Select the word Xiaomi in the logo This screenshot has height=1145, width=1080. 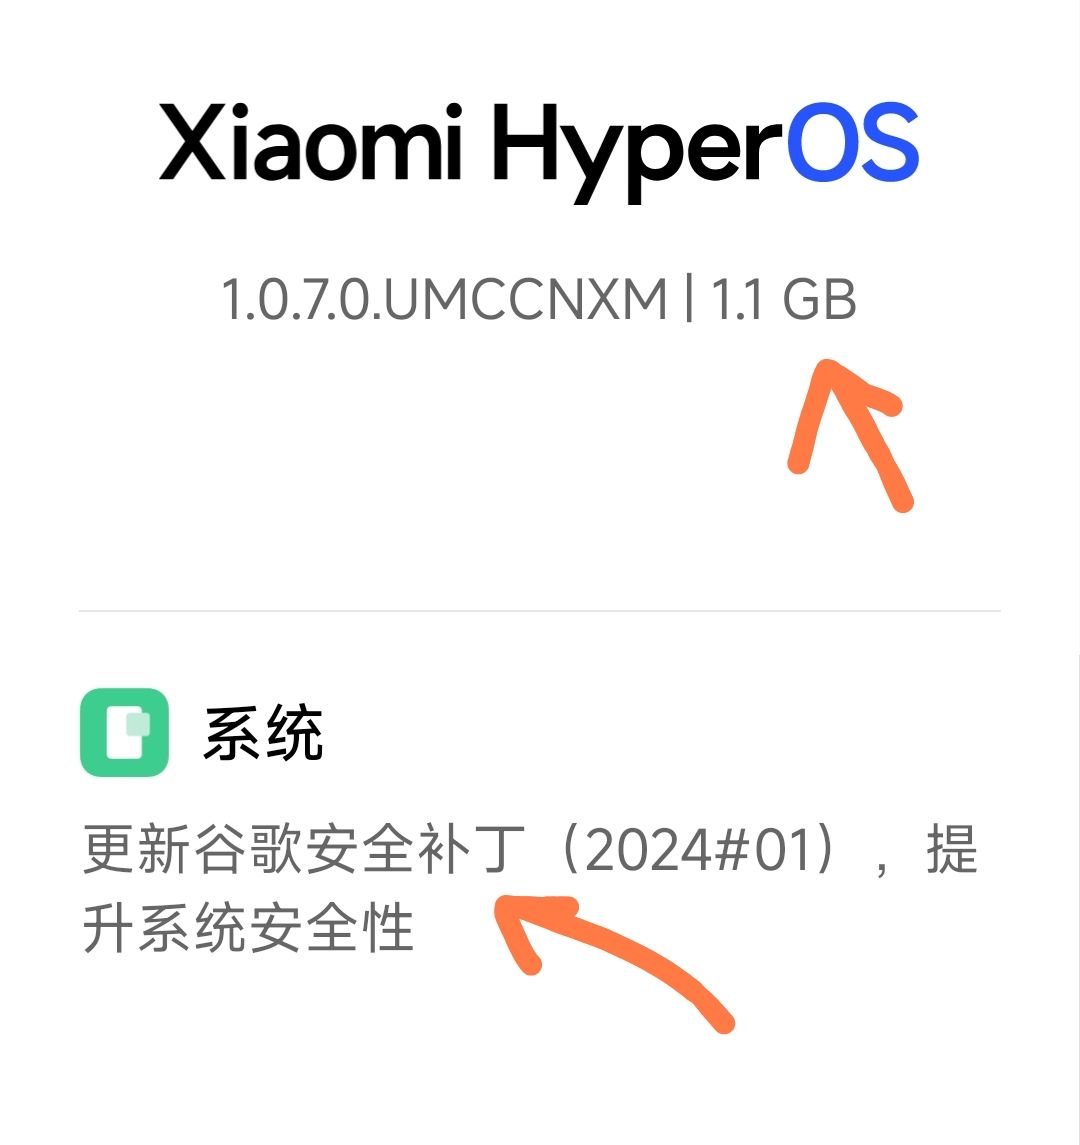point(311,142)
